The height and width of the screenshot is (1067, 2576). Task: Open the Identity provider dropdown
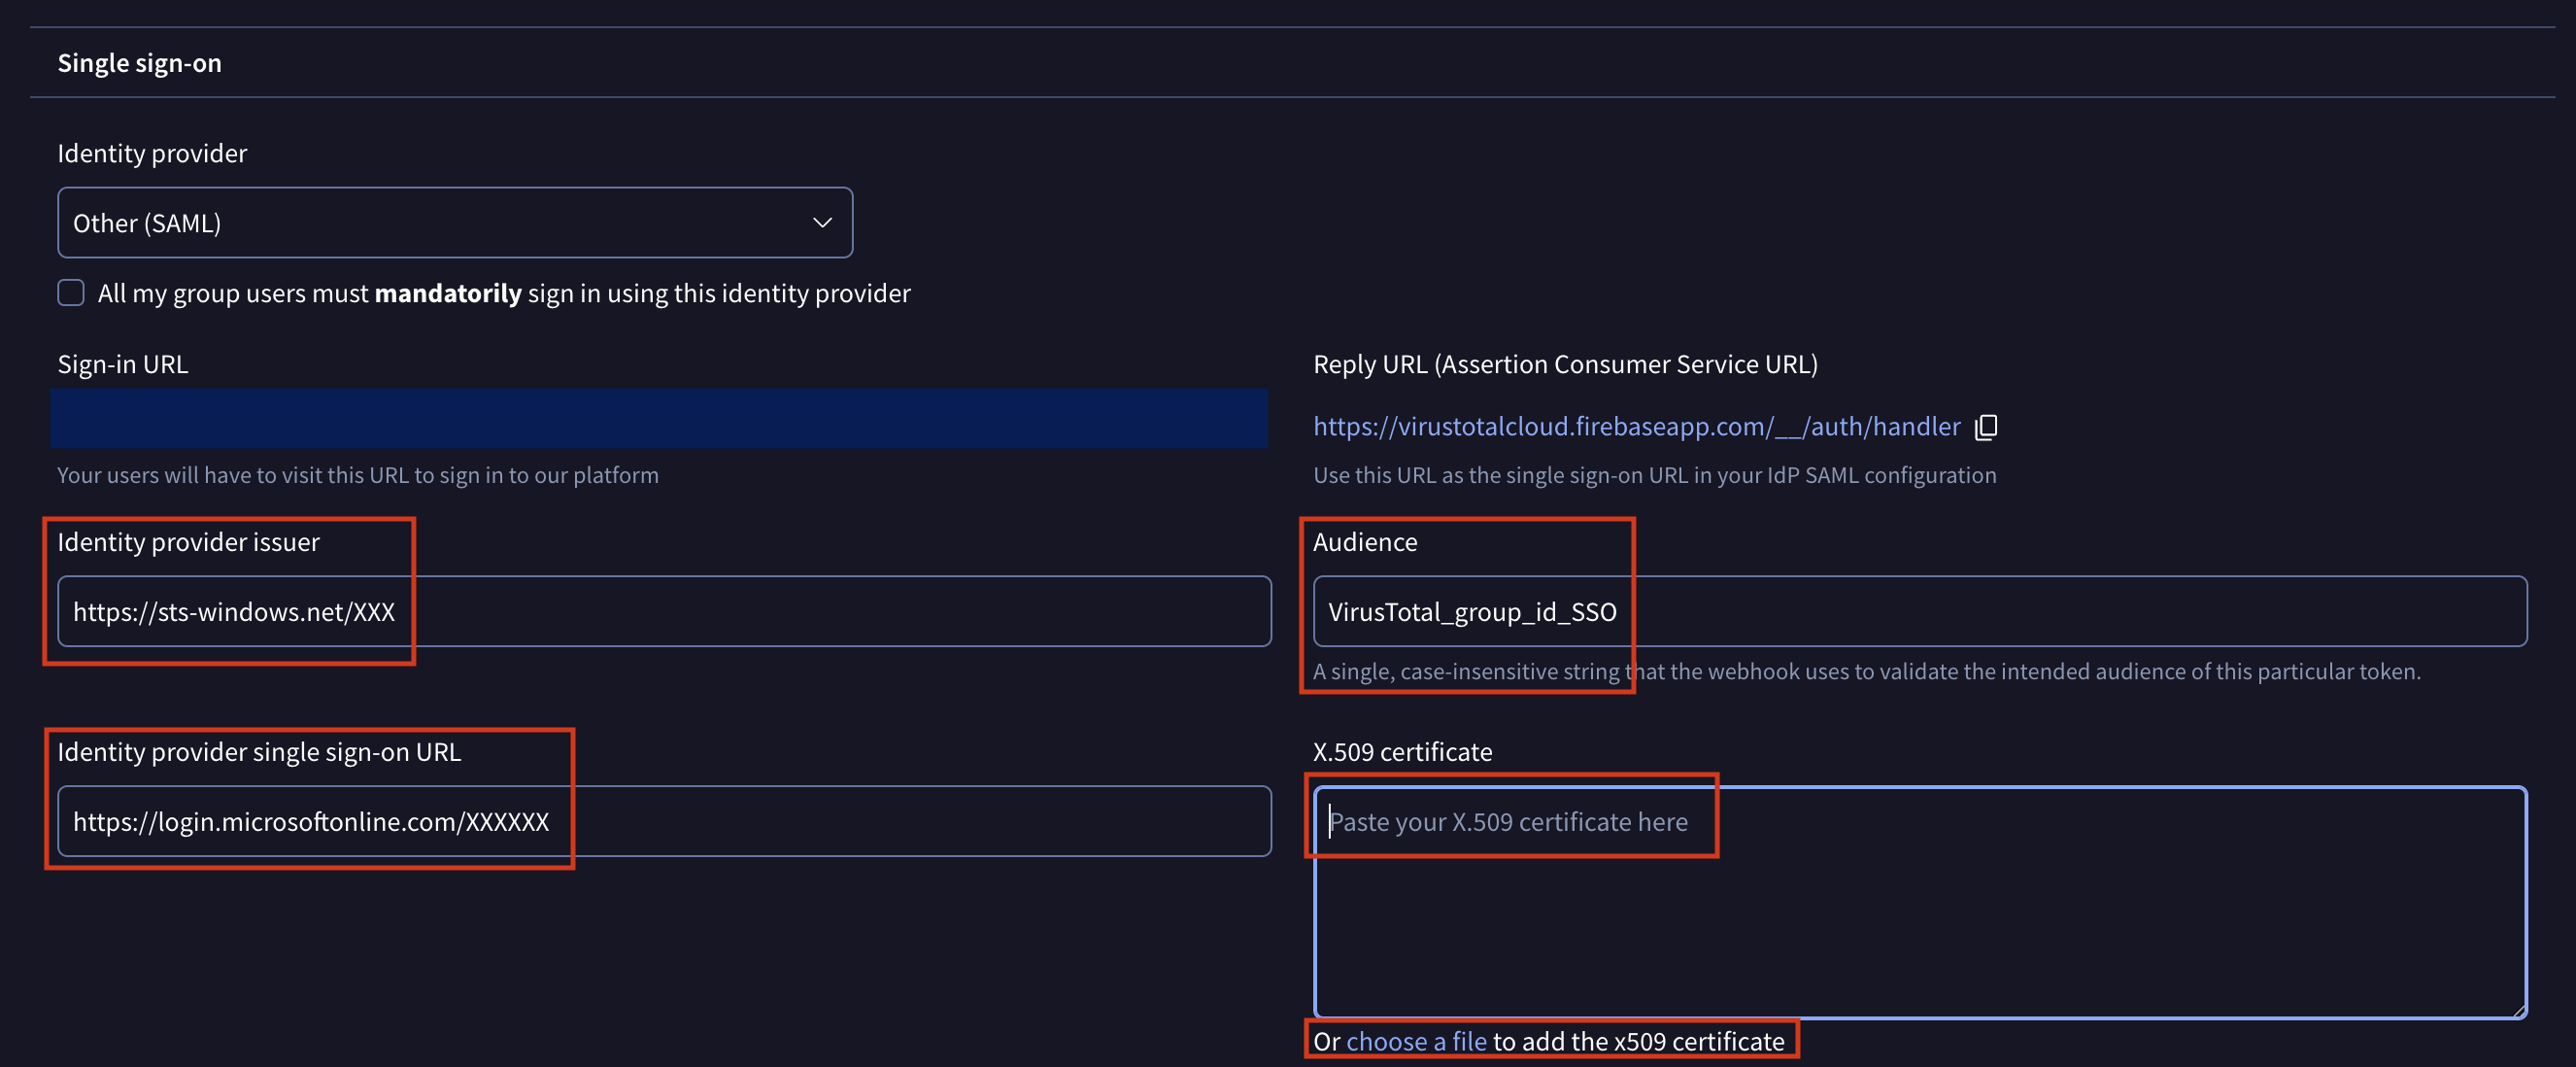pyautogui.click(x=454, y=223)
